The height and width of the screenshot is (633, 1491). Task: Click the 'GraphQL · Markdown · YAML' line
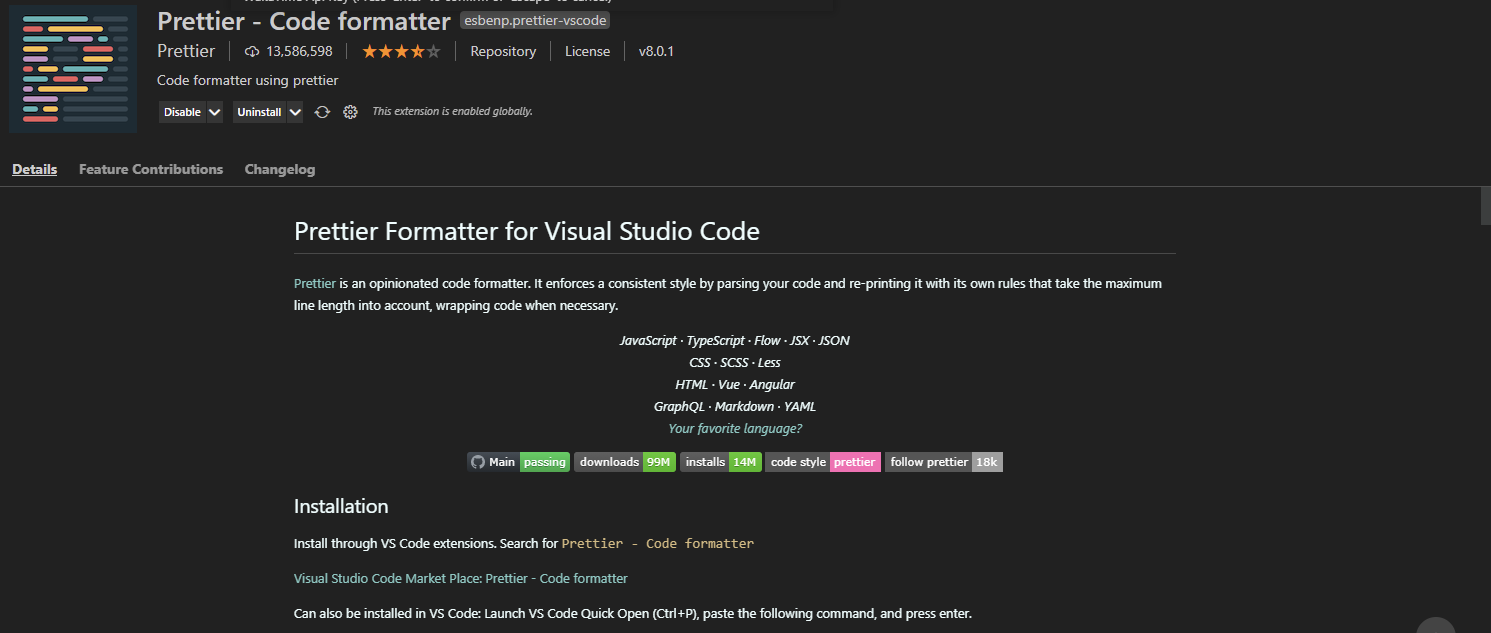(x=735, y=406)
